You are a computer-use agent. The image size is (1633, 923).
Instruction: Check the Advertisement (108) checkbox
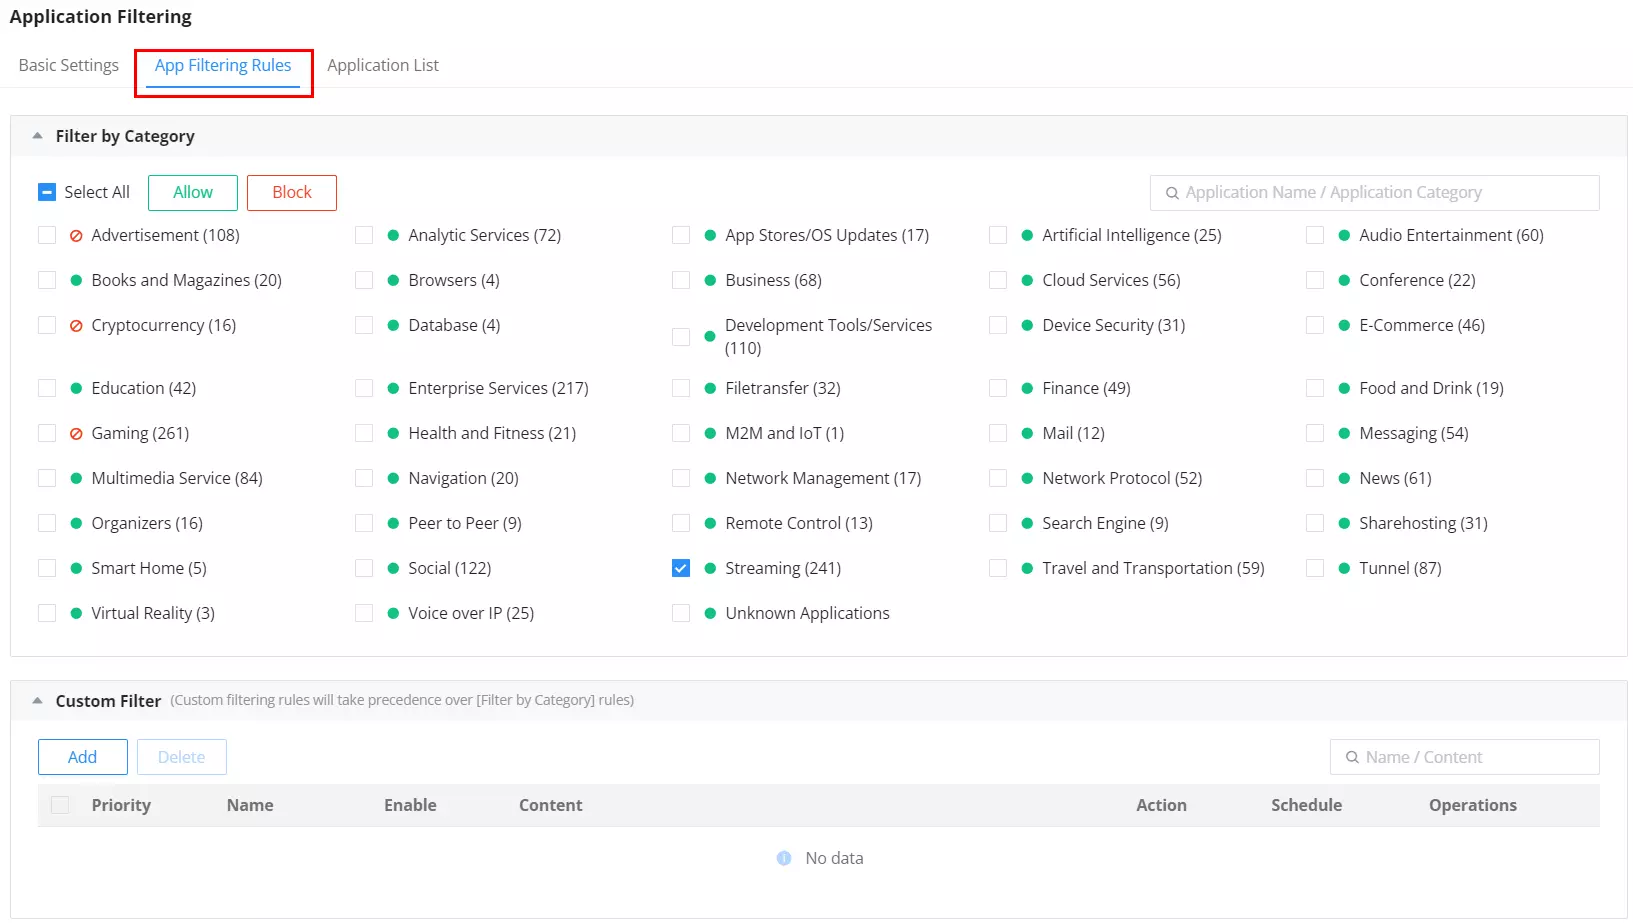pos(47,235)
